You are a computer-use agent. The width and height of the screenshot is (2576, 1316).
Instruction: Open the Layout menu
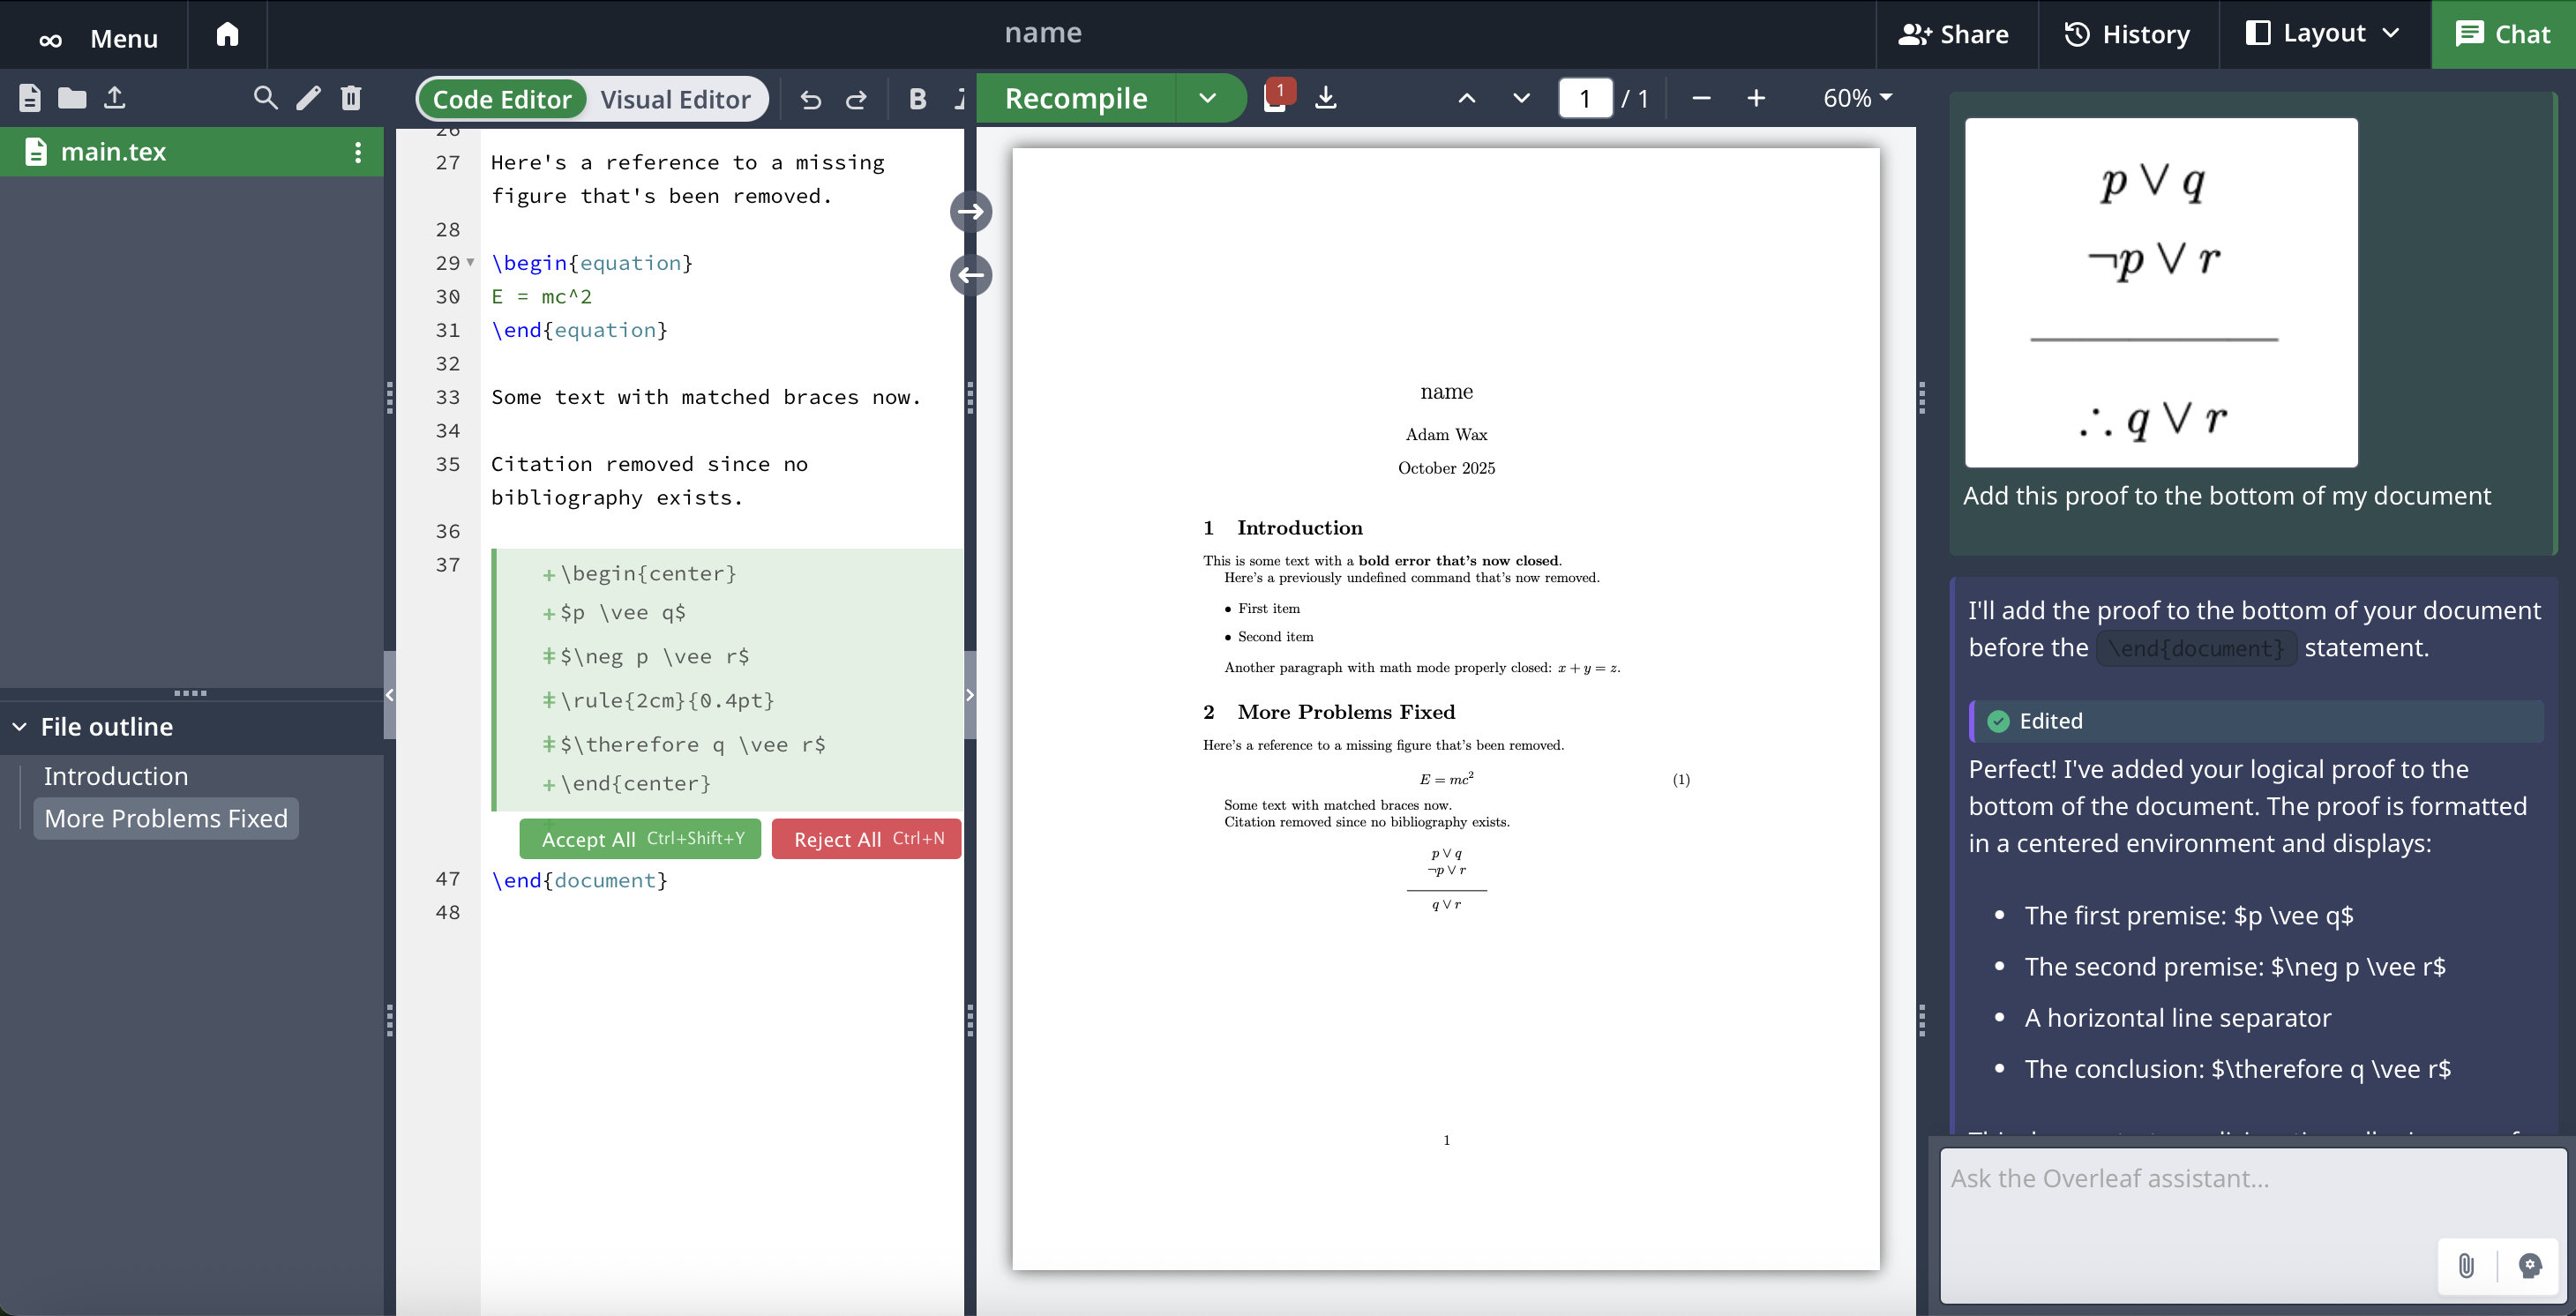pyautogui.click(x=2324, y=34)
